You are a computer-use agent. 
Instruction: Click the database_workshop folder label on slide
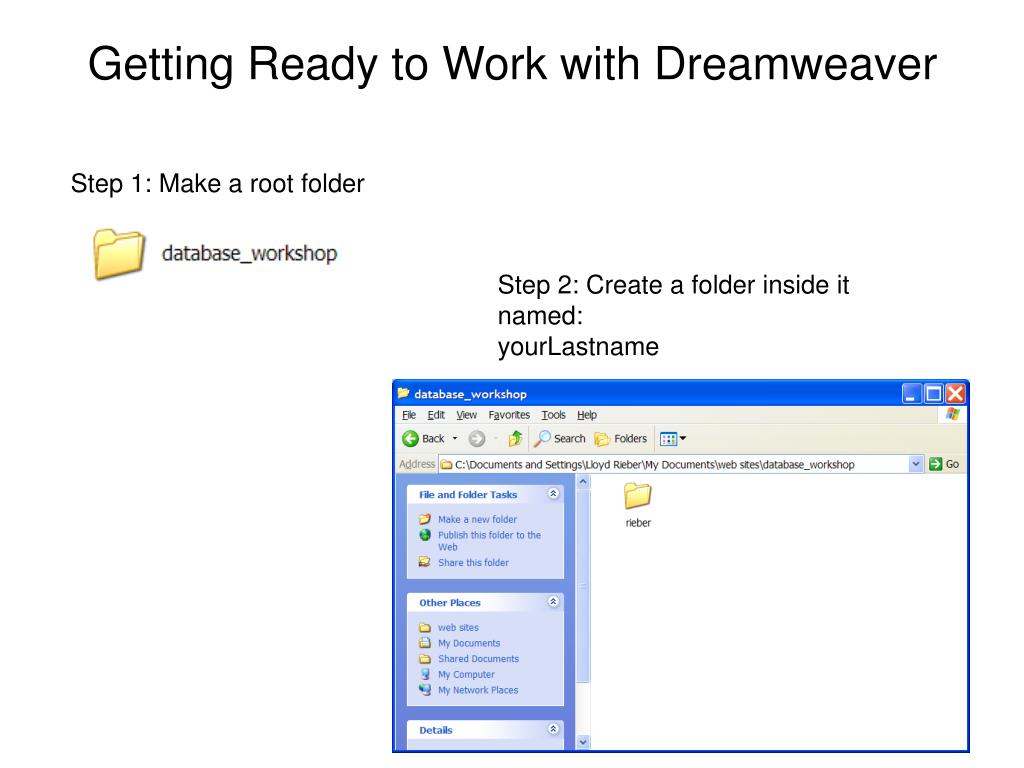(249, 253)
